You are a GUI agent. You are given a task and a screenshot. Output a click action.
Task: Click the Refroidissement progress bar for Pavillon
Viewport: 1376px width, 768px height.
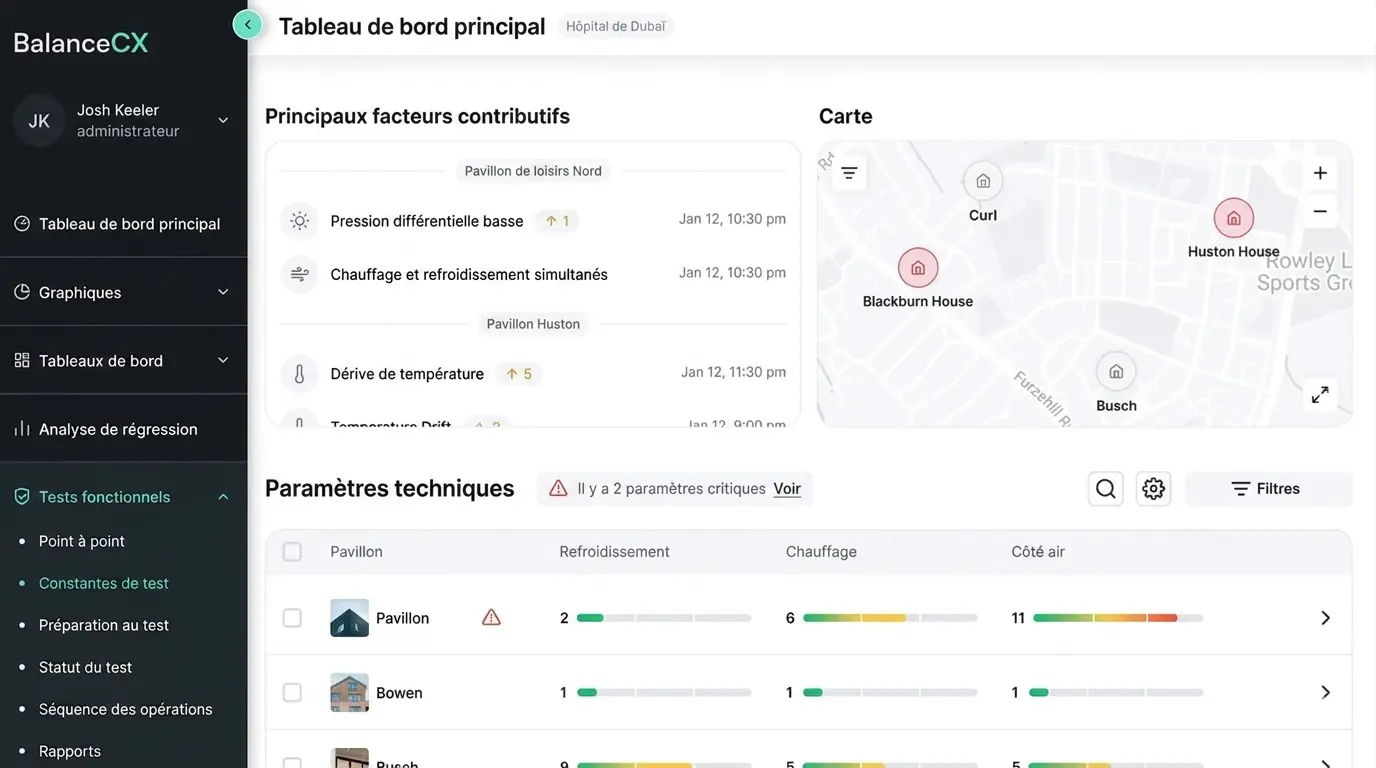point(665,617)
